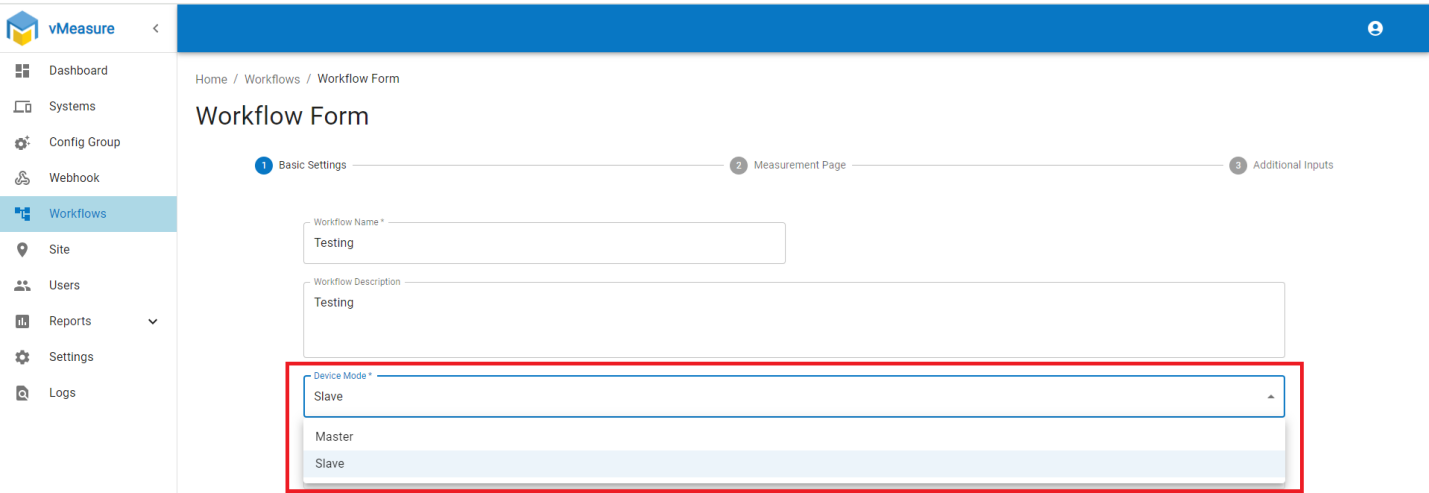Click the Workflow Description text area
Viewport: 1429px width, 493px height.
794,320
